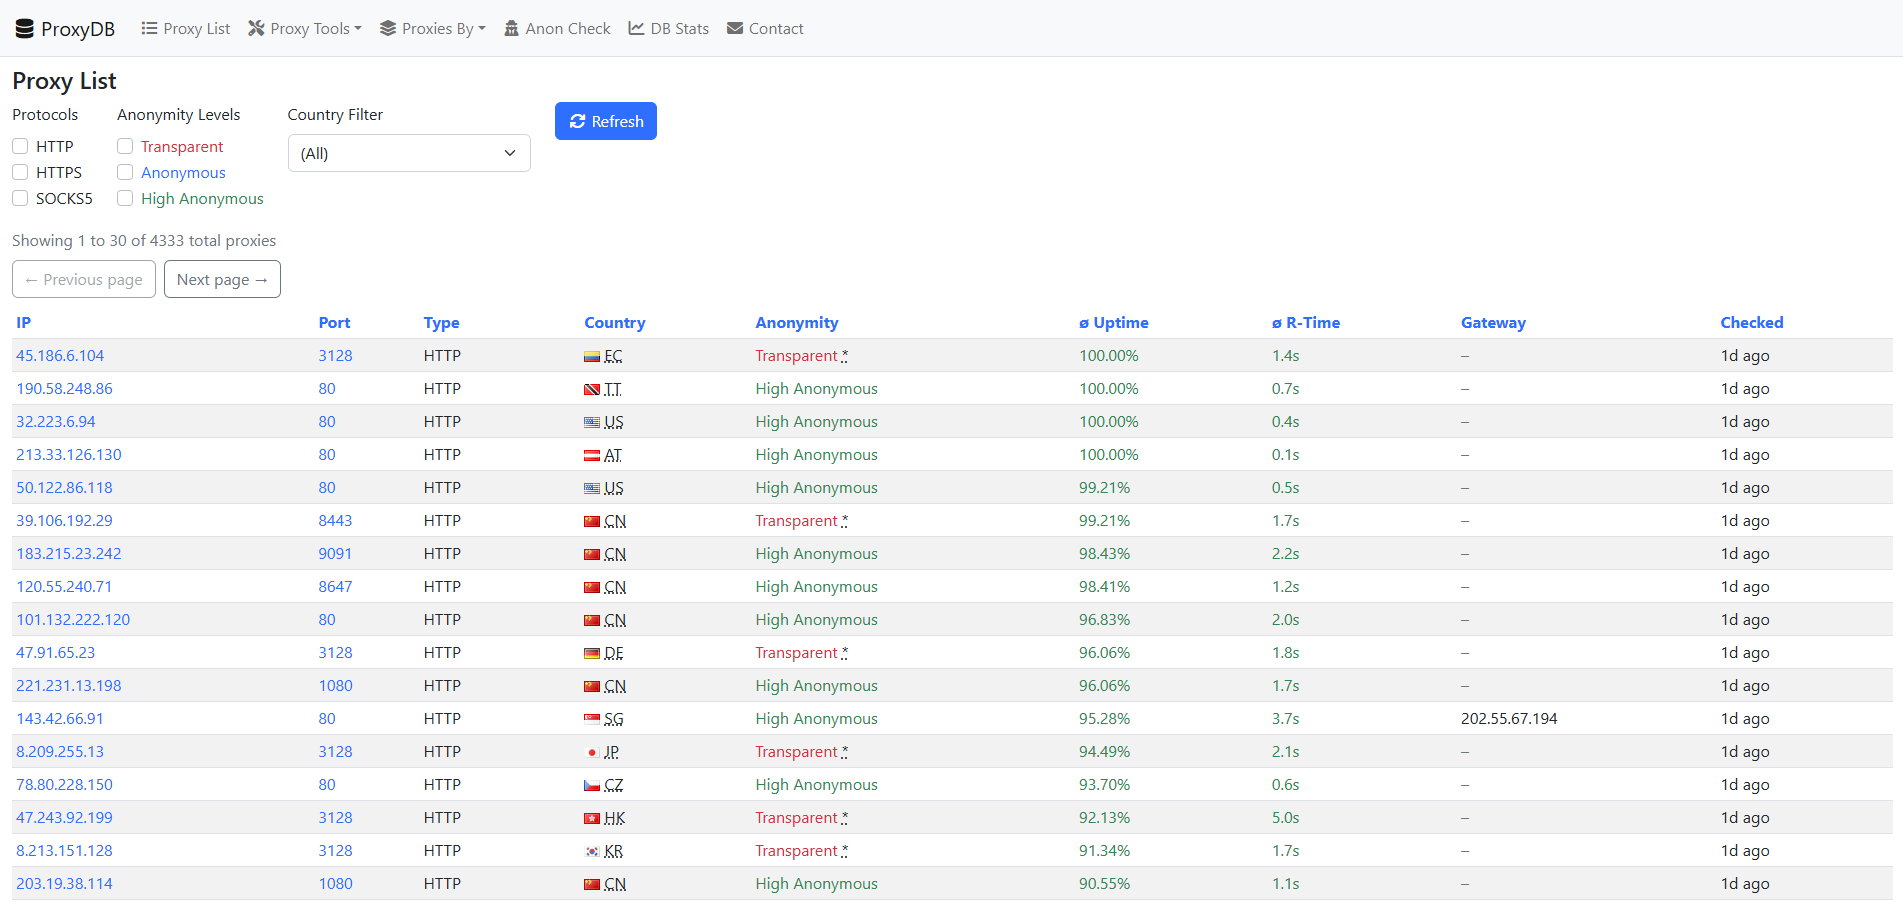Sort by the Checked column header

(1752, 322)
